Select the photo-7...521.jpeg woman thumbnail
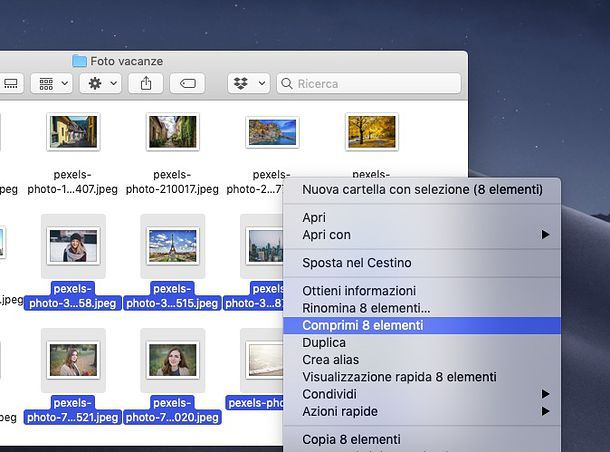This screenshot has height=452, width=610. click(x=73, y=360)
